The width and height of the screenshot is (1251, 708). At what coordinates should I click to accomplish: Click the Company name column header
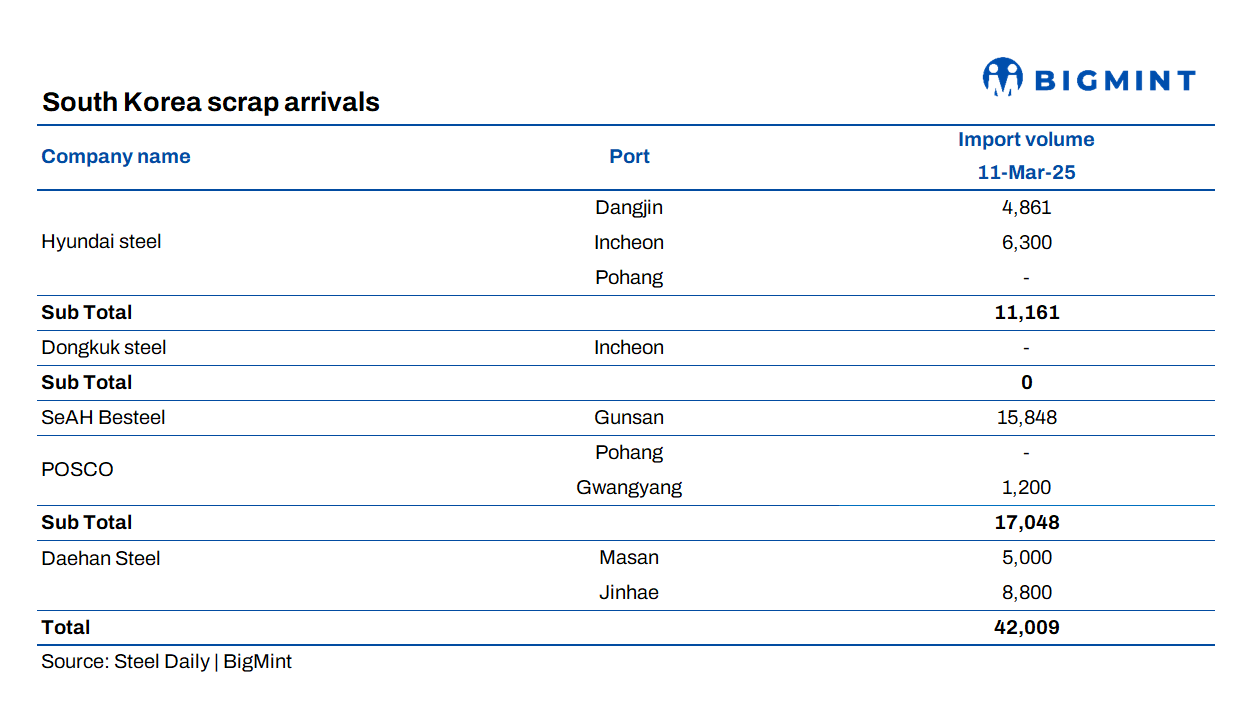(115, 156)
